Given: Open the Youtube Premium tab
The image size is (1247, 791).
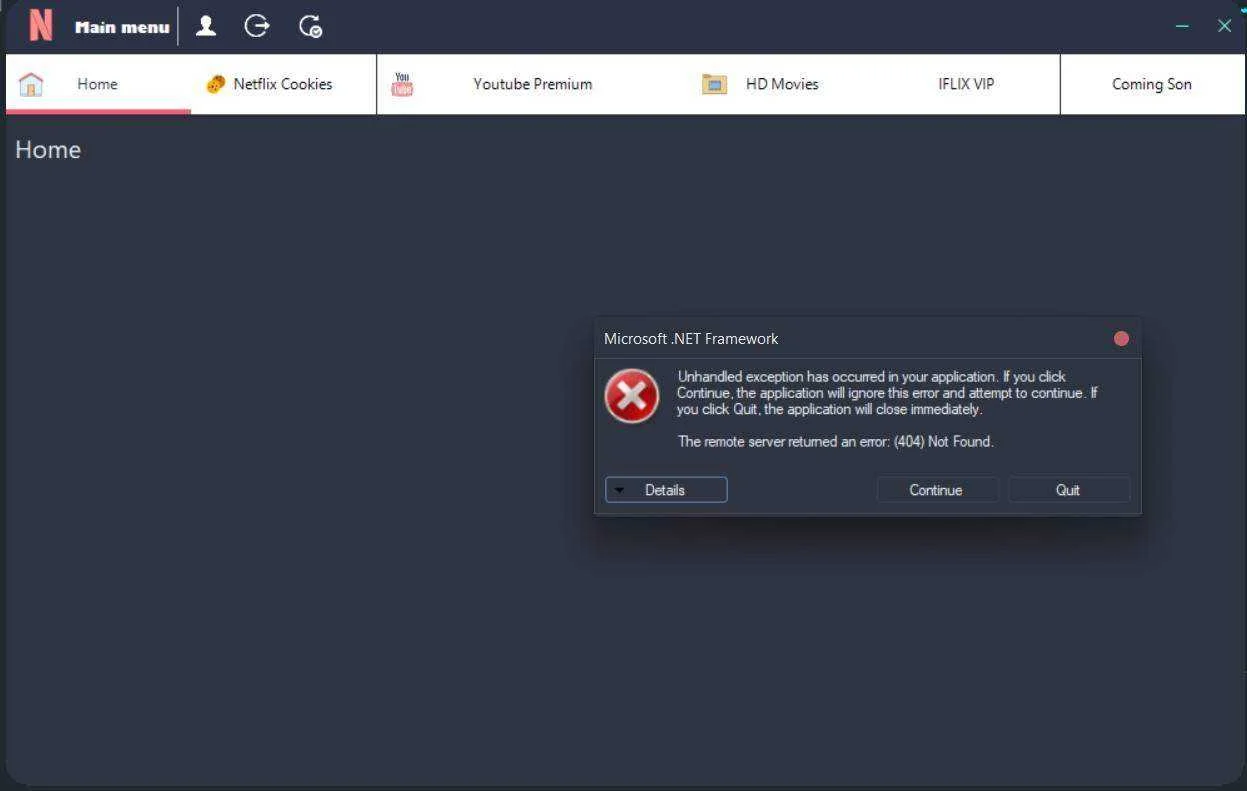Looking at the screenshot, I should [533, 84].
